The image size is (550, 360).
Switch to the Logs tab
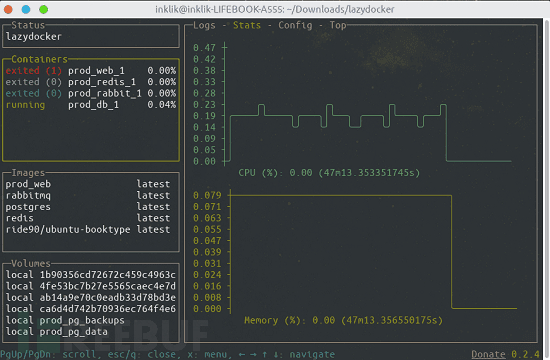(x=204, y=25)
